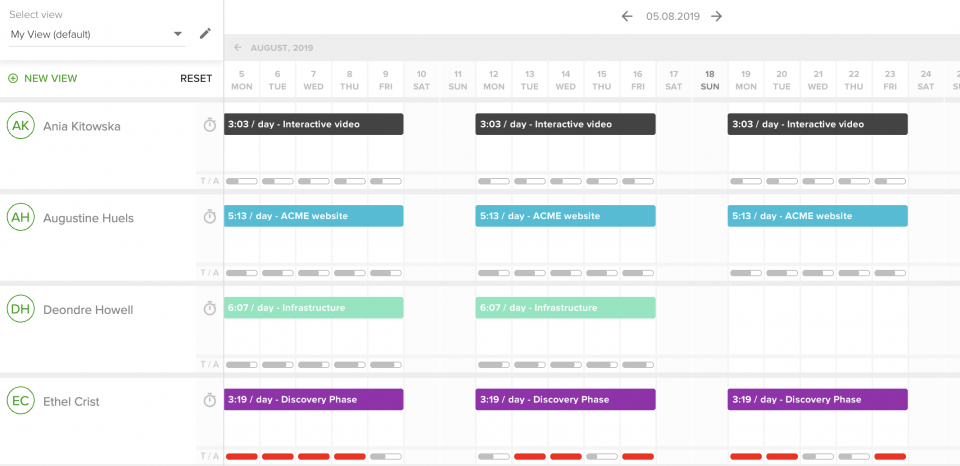960x466 pixels.
Task: Select Infrastructure booking starting Aug 5
Action: (313, 308)
